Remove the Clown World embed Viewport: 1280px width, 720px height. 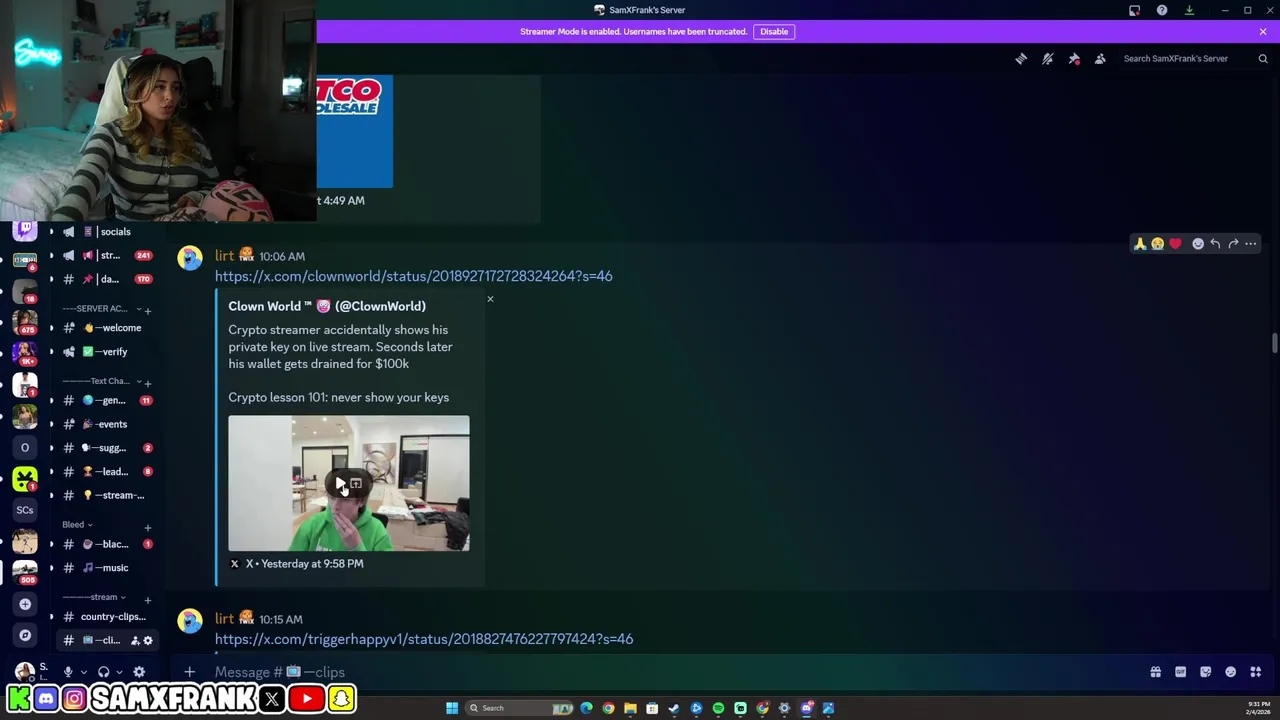click(490, 299)
